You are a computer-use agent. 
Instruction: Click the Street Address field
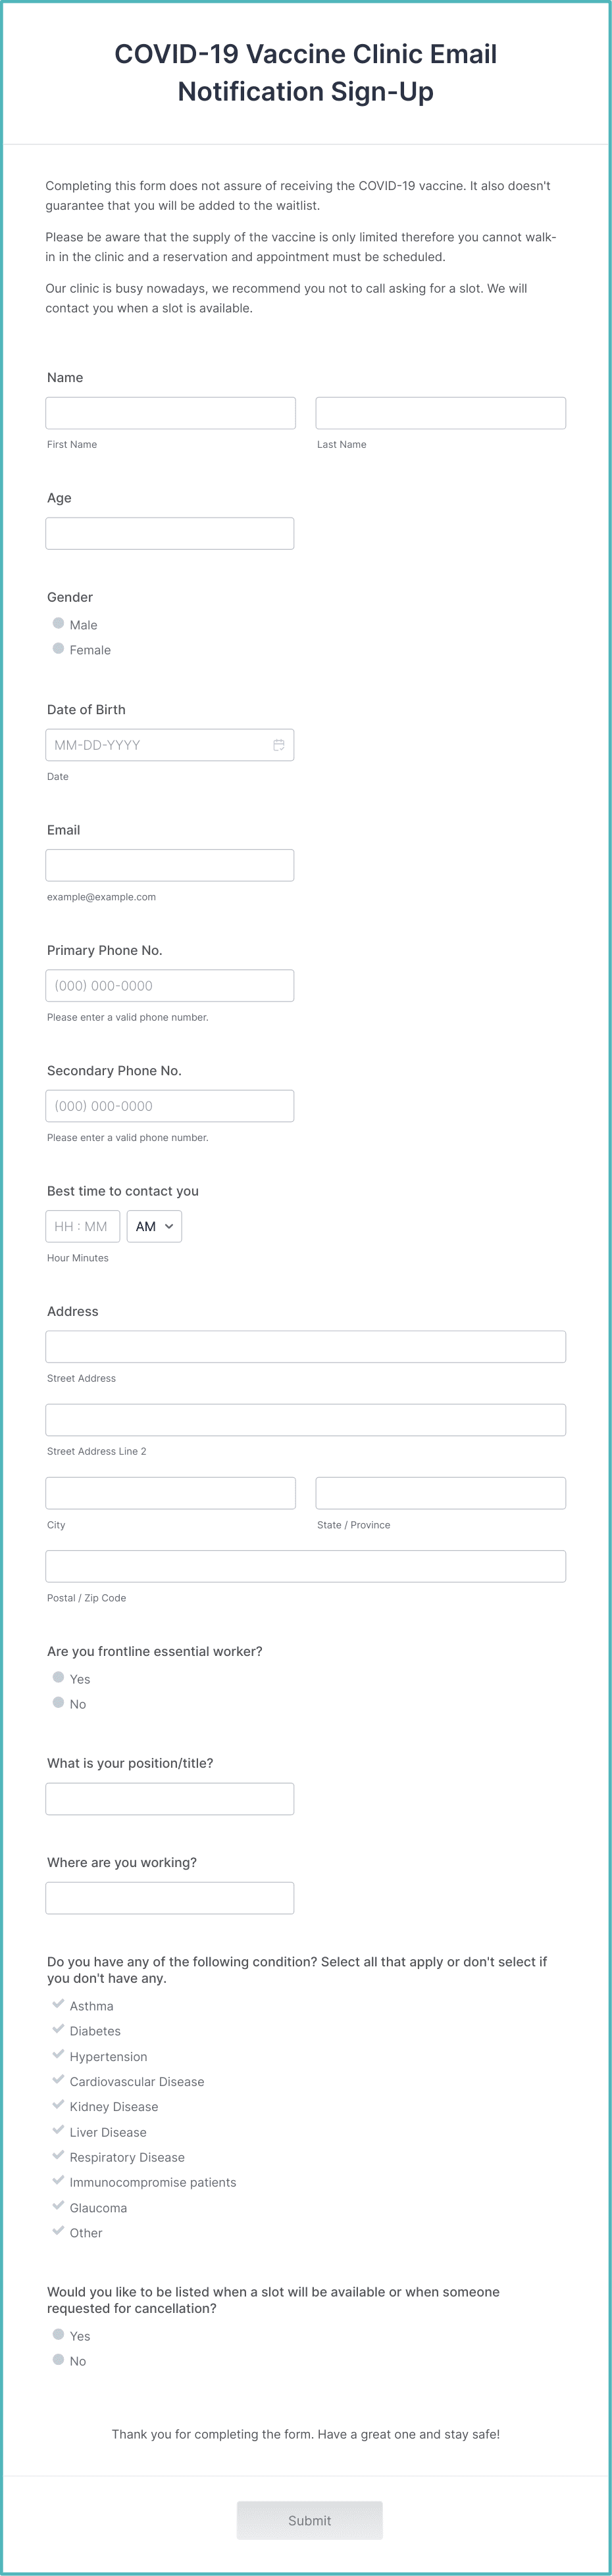306,1346
